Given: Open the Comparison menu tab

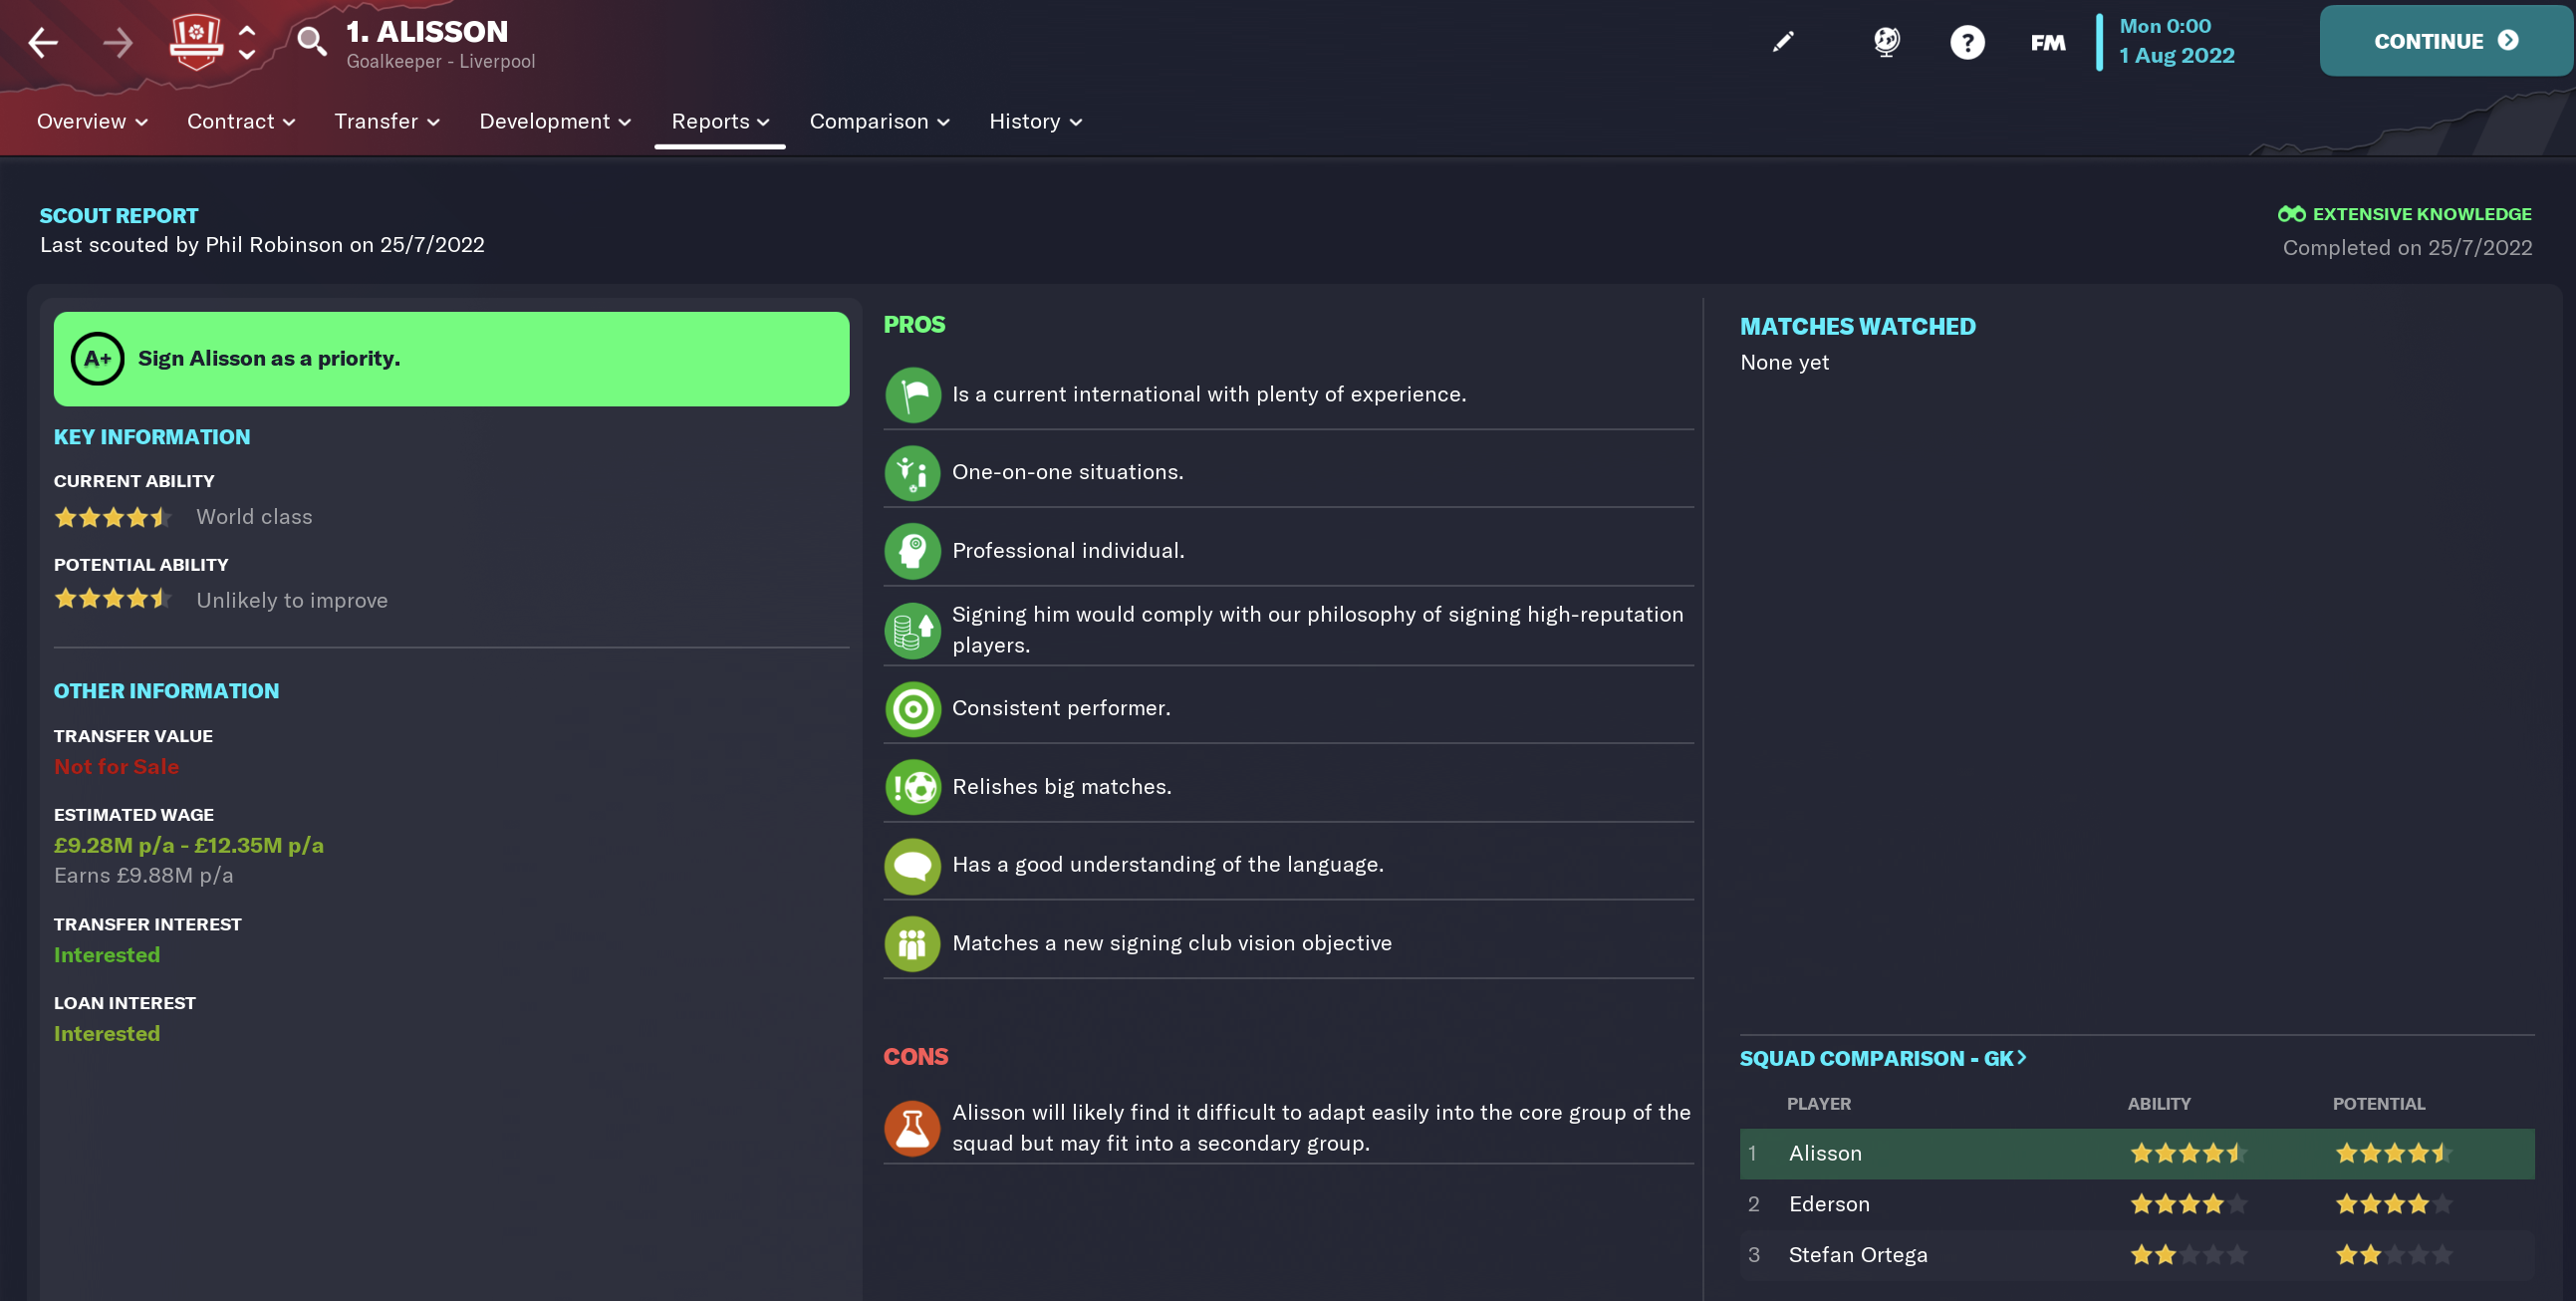Looking at the screenshot, I should 879,122.
